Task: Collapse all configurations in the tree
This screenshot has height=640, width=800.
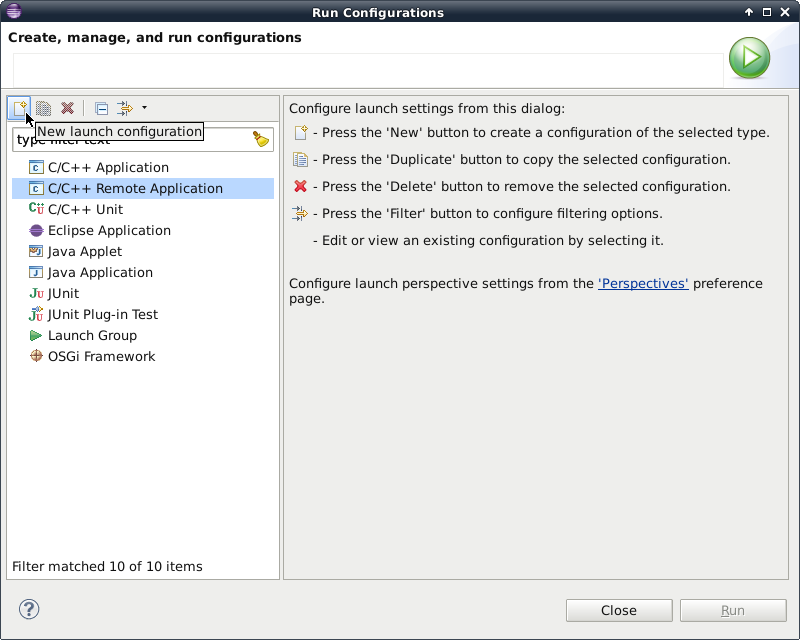Action: [101, 108]
